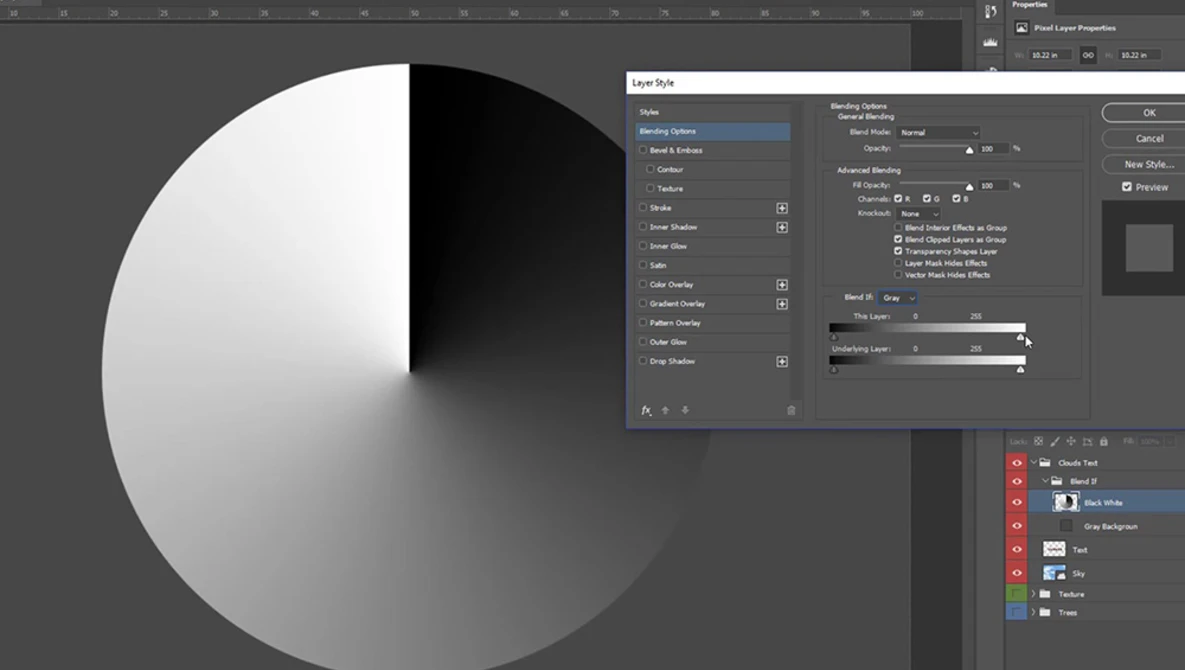Enable the Satin checkbox
This screenshot has width=1185, height=670.
[643, 265]
